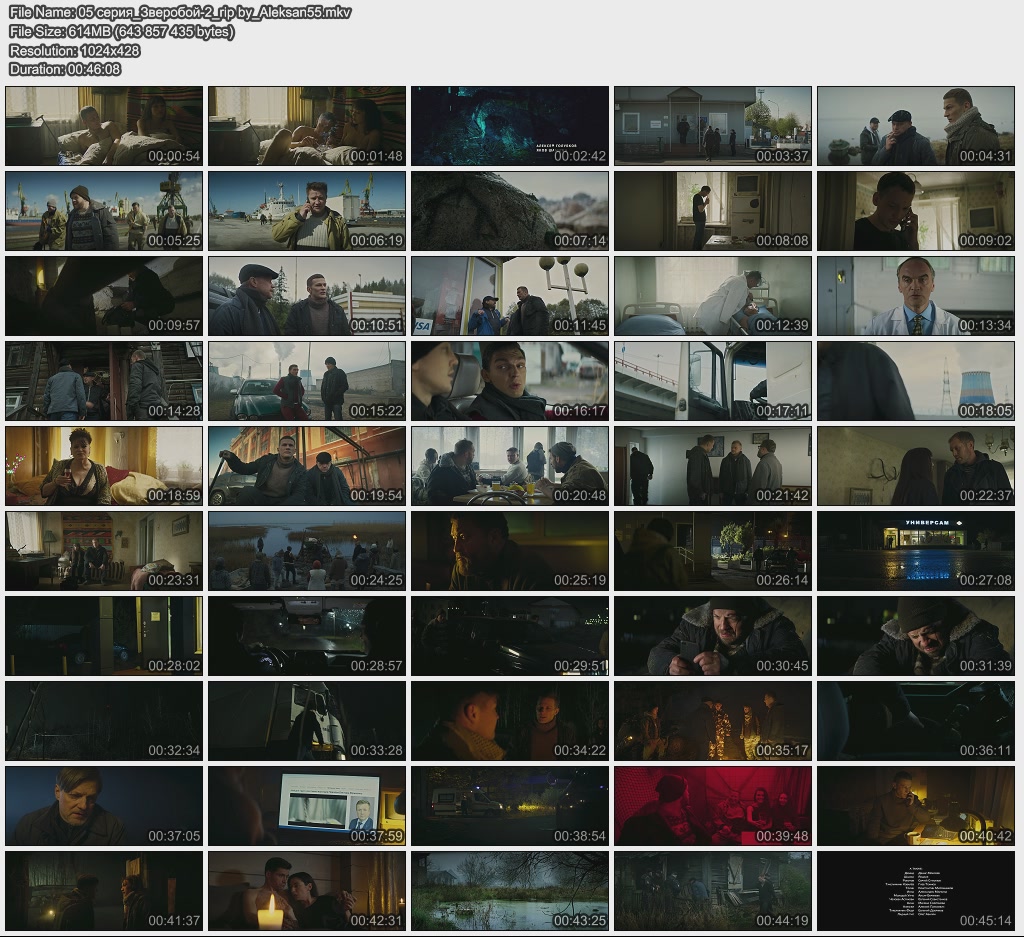Select the thumbnail timestamped 00:16:17
1024x937 pixels.
coord(509,381)
